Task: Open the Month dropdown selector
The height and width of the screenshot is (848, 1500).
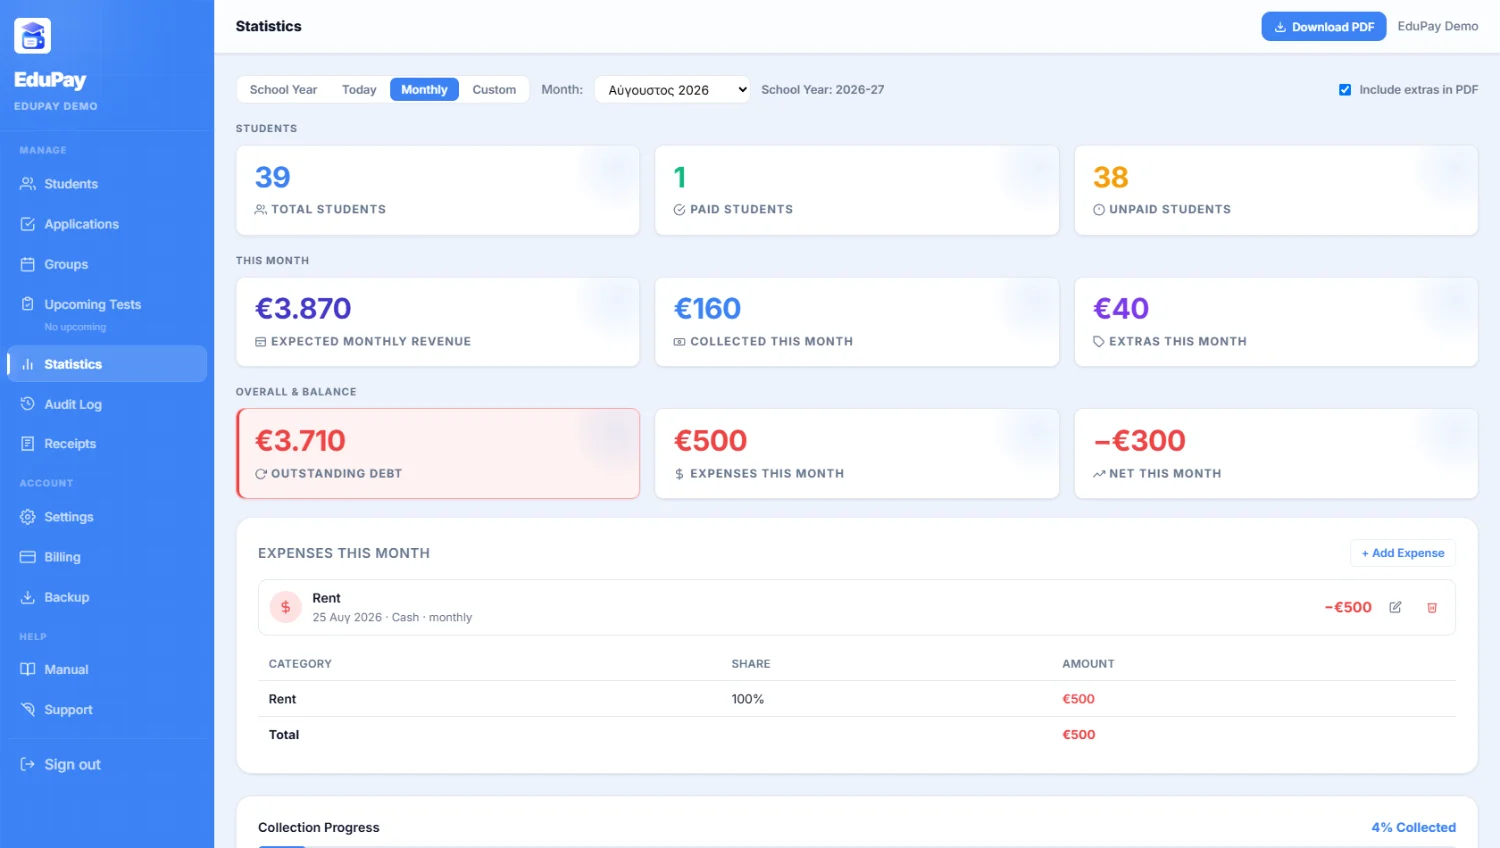Action: click(x=672, y=90)
